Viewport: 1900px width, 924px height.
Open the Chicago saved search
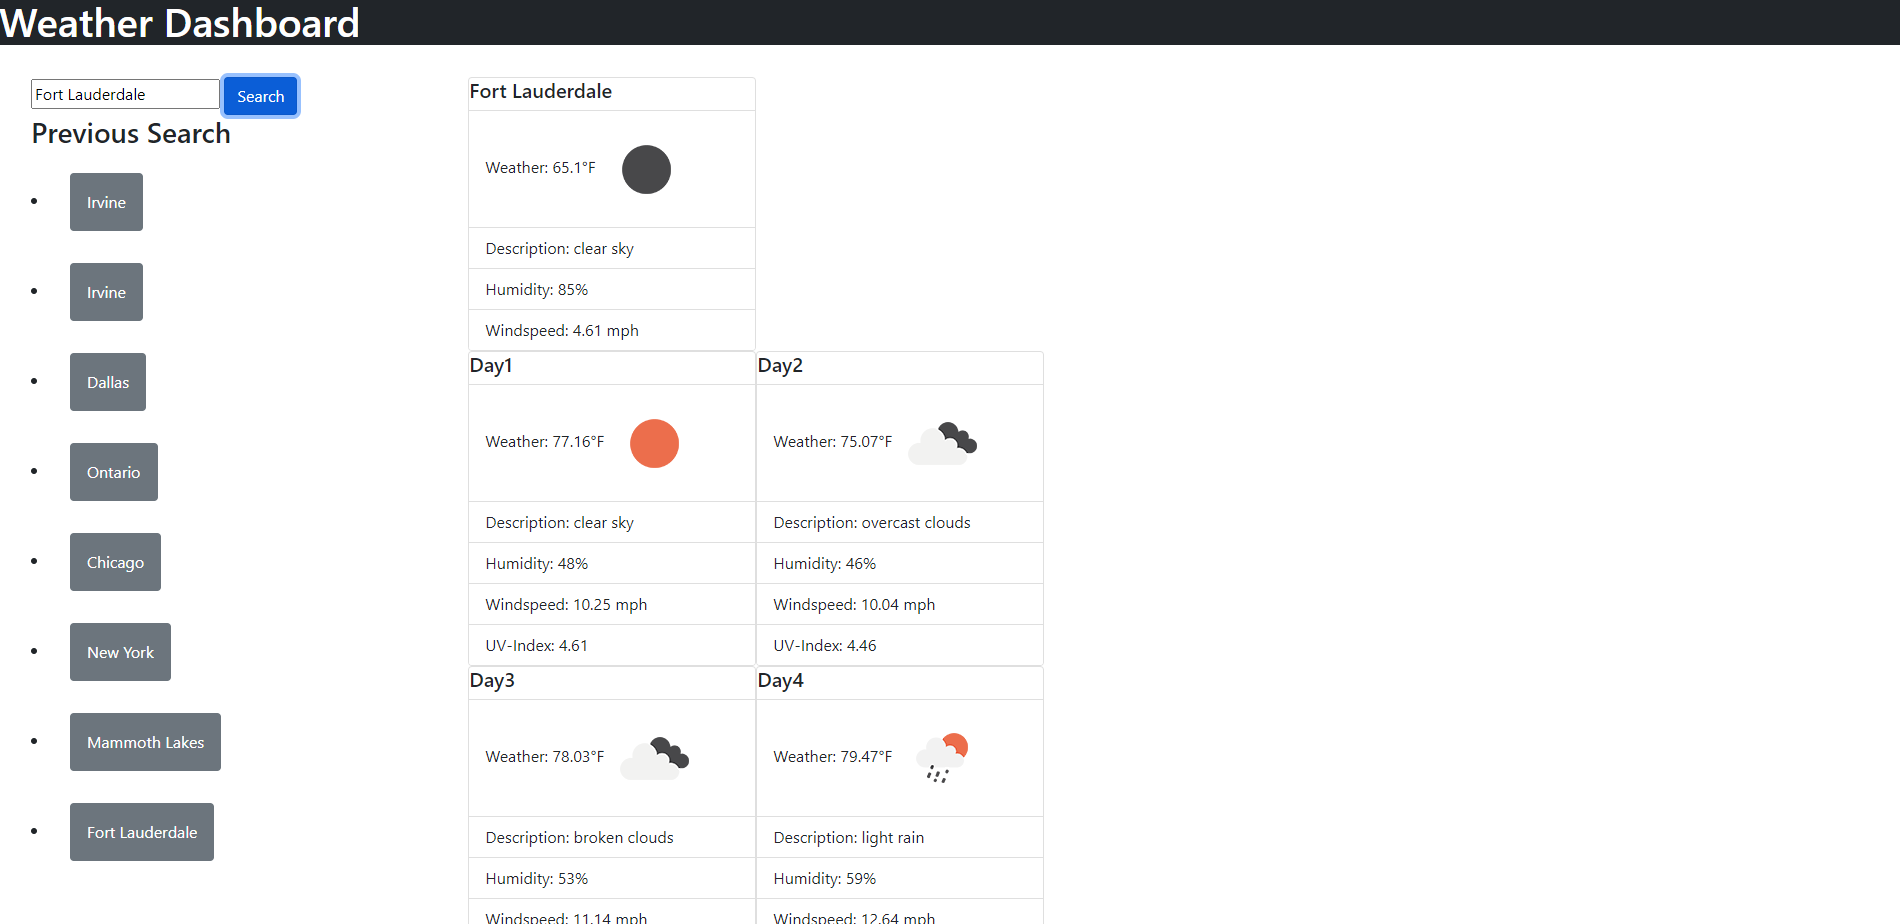coord(115,561)
